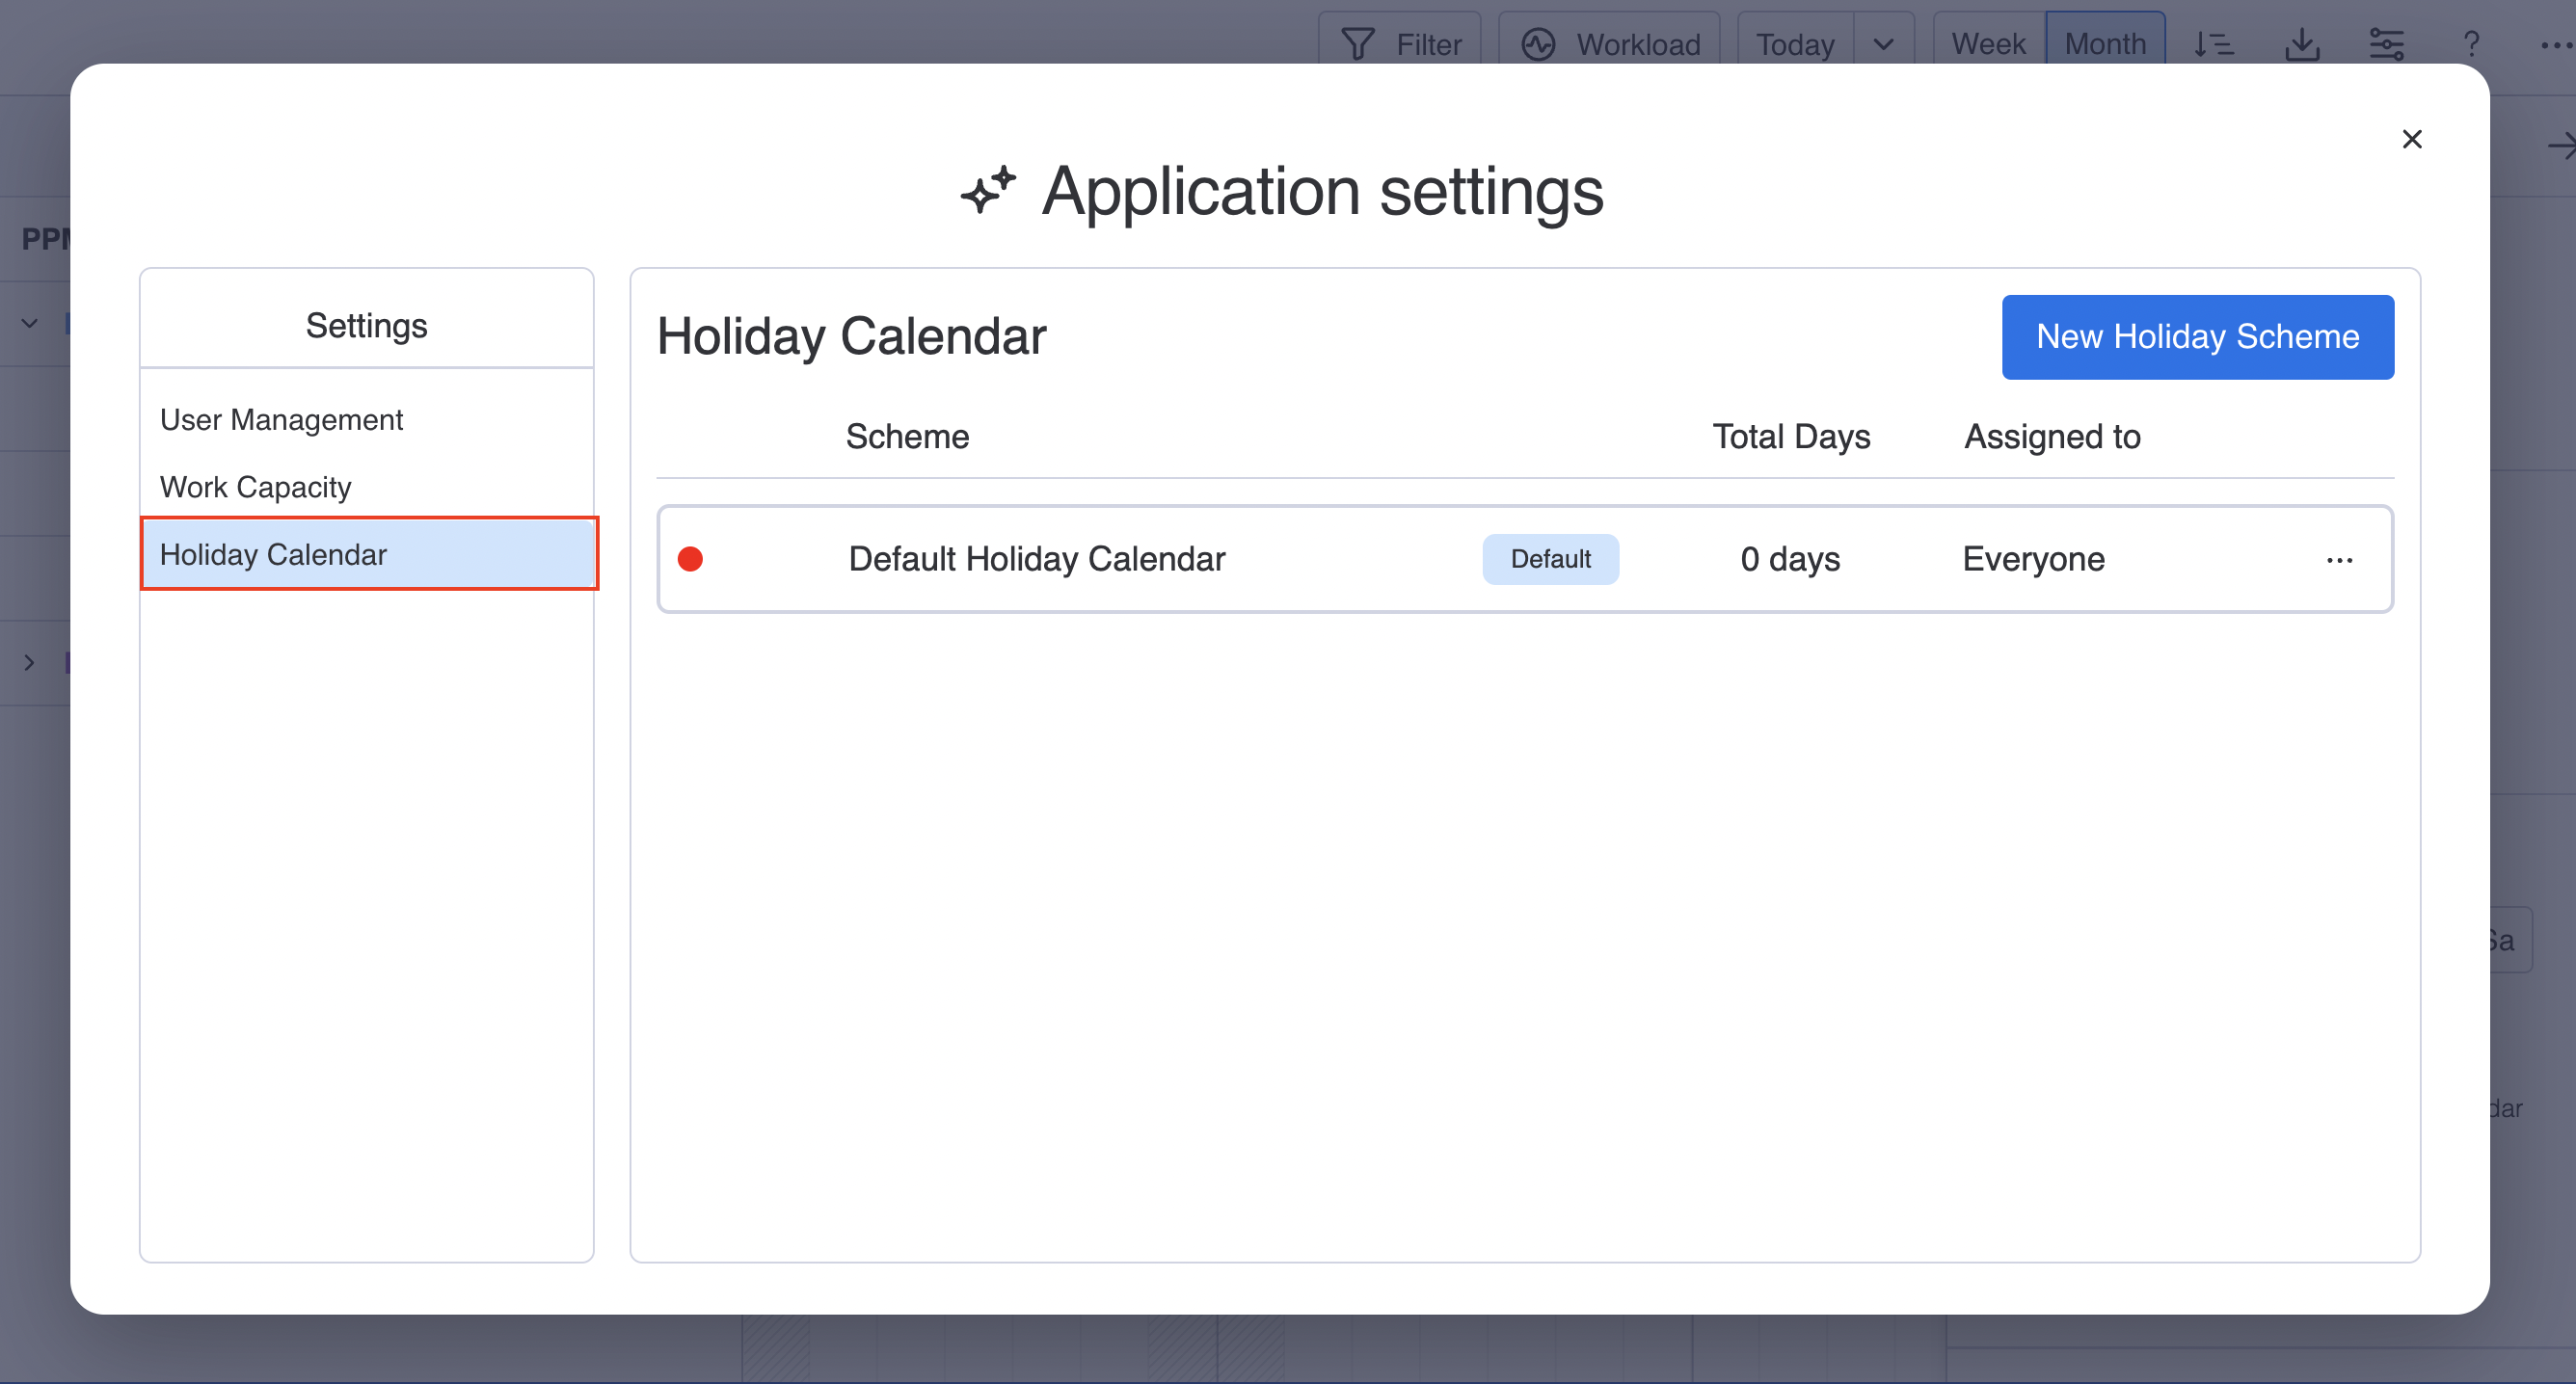Close the Application settings dialog

coord(2412,139)
